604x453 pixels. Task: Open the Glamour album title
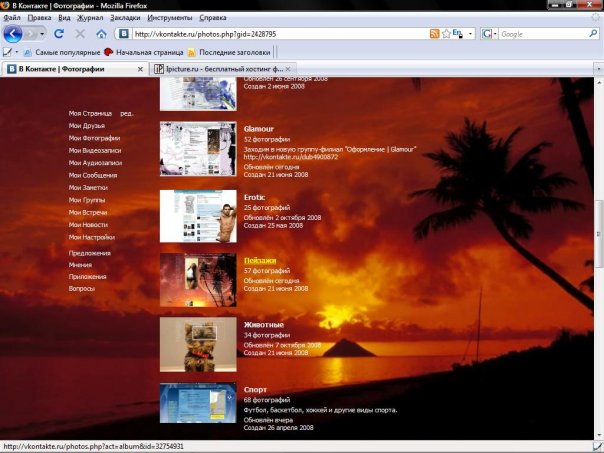258,129
